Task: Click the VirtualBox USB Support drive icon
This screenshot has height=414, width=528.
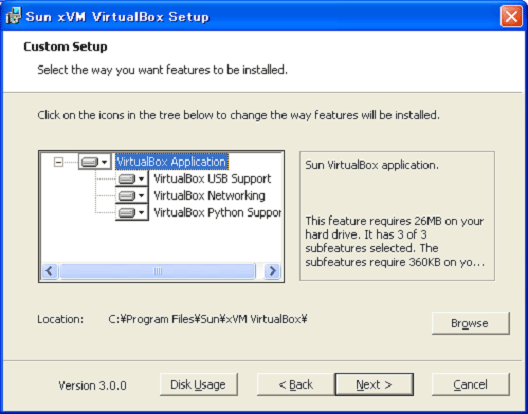Action: pos(127,179)
